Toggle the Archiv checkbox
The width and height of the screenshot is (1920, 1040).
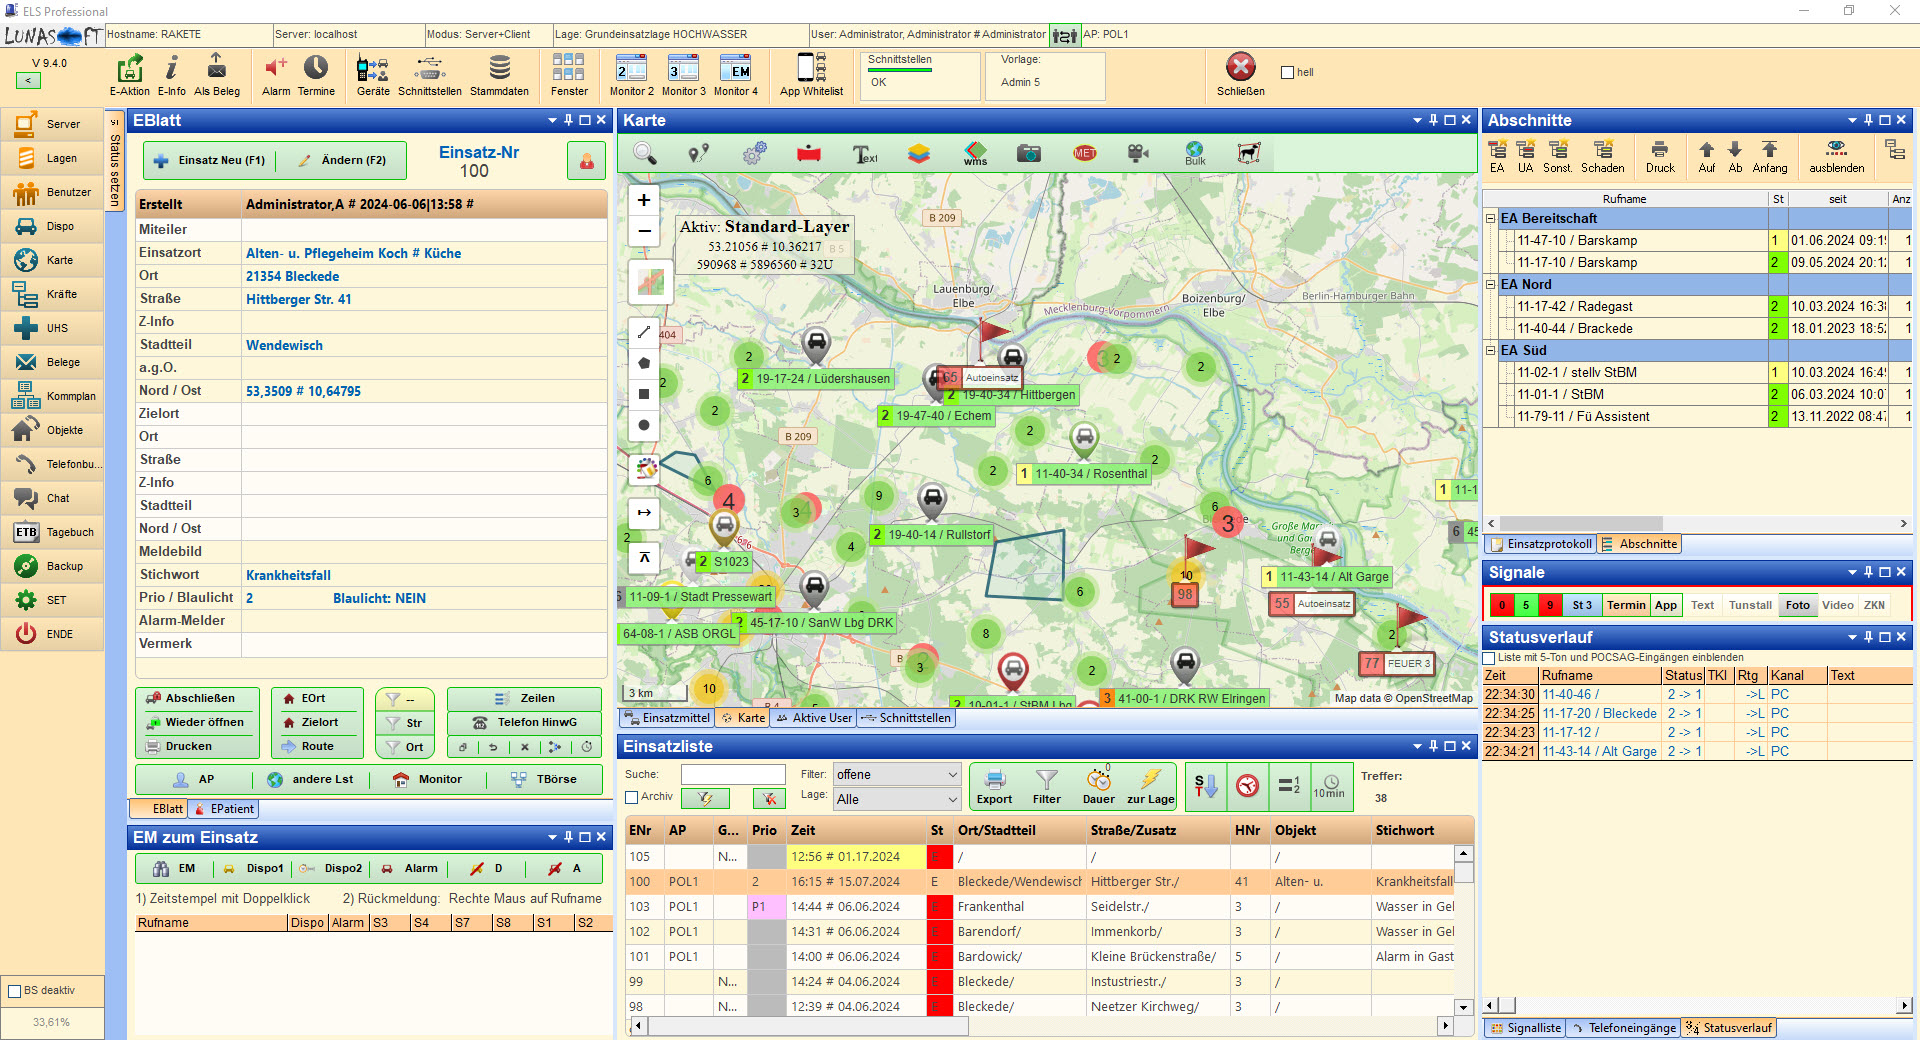[632, 797]
